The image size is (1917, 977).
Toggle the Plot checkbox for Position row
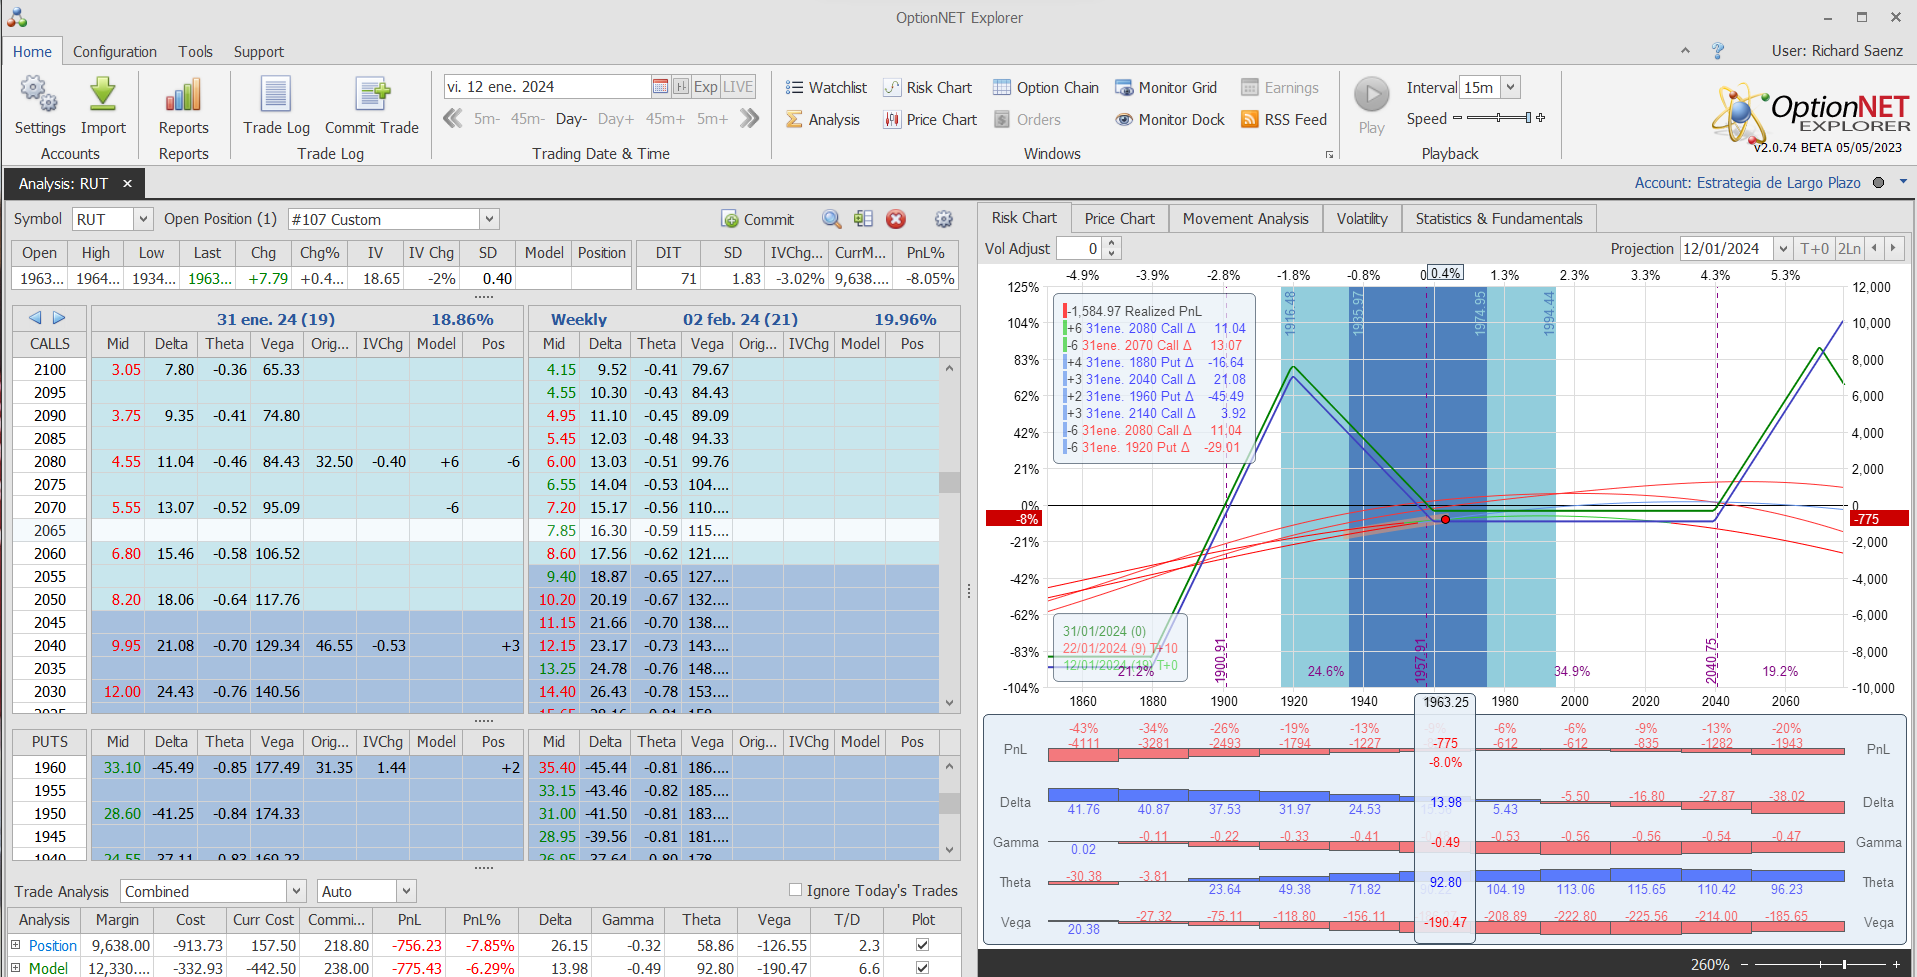(x=922, y=945)
